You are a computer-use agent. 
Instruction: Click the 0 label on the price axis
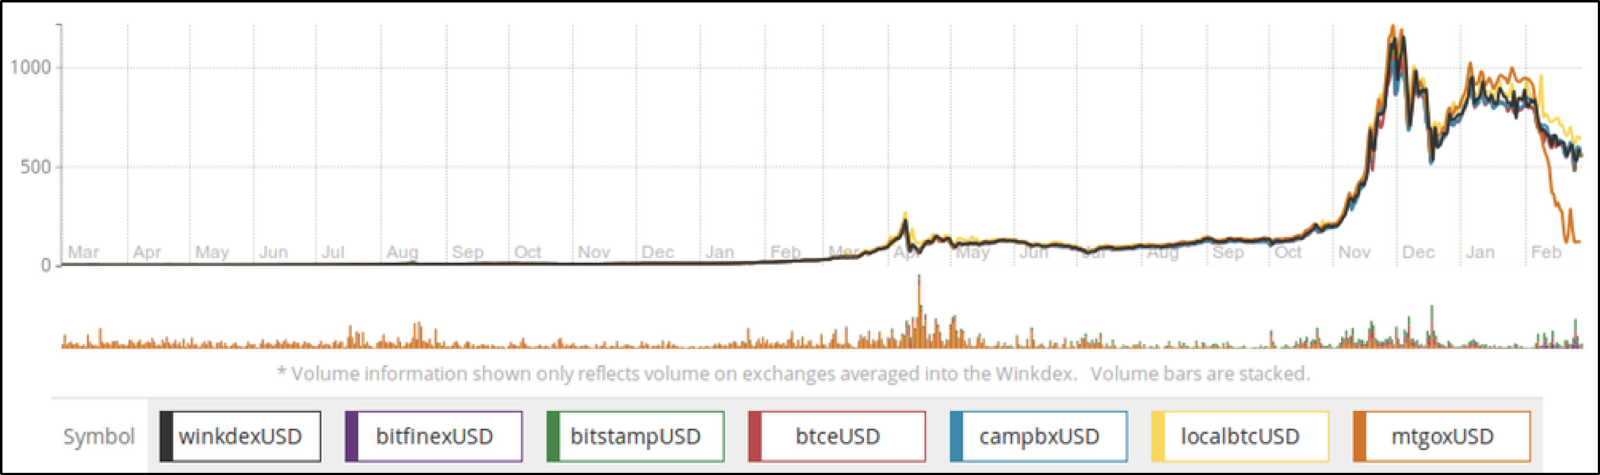coord(46,265)
